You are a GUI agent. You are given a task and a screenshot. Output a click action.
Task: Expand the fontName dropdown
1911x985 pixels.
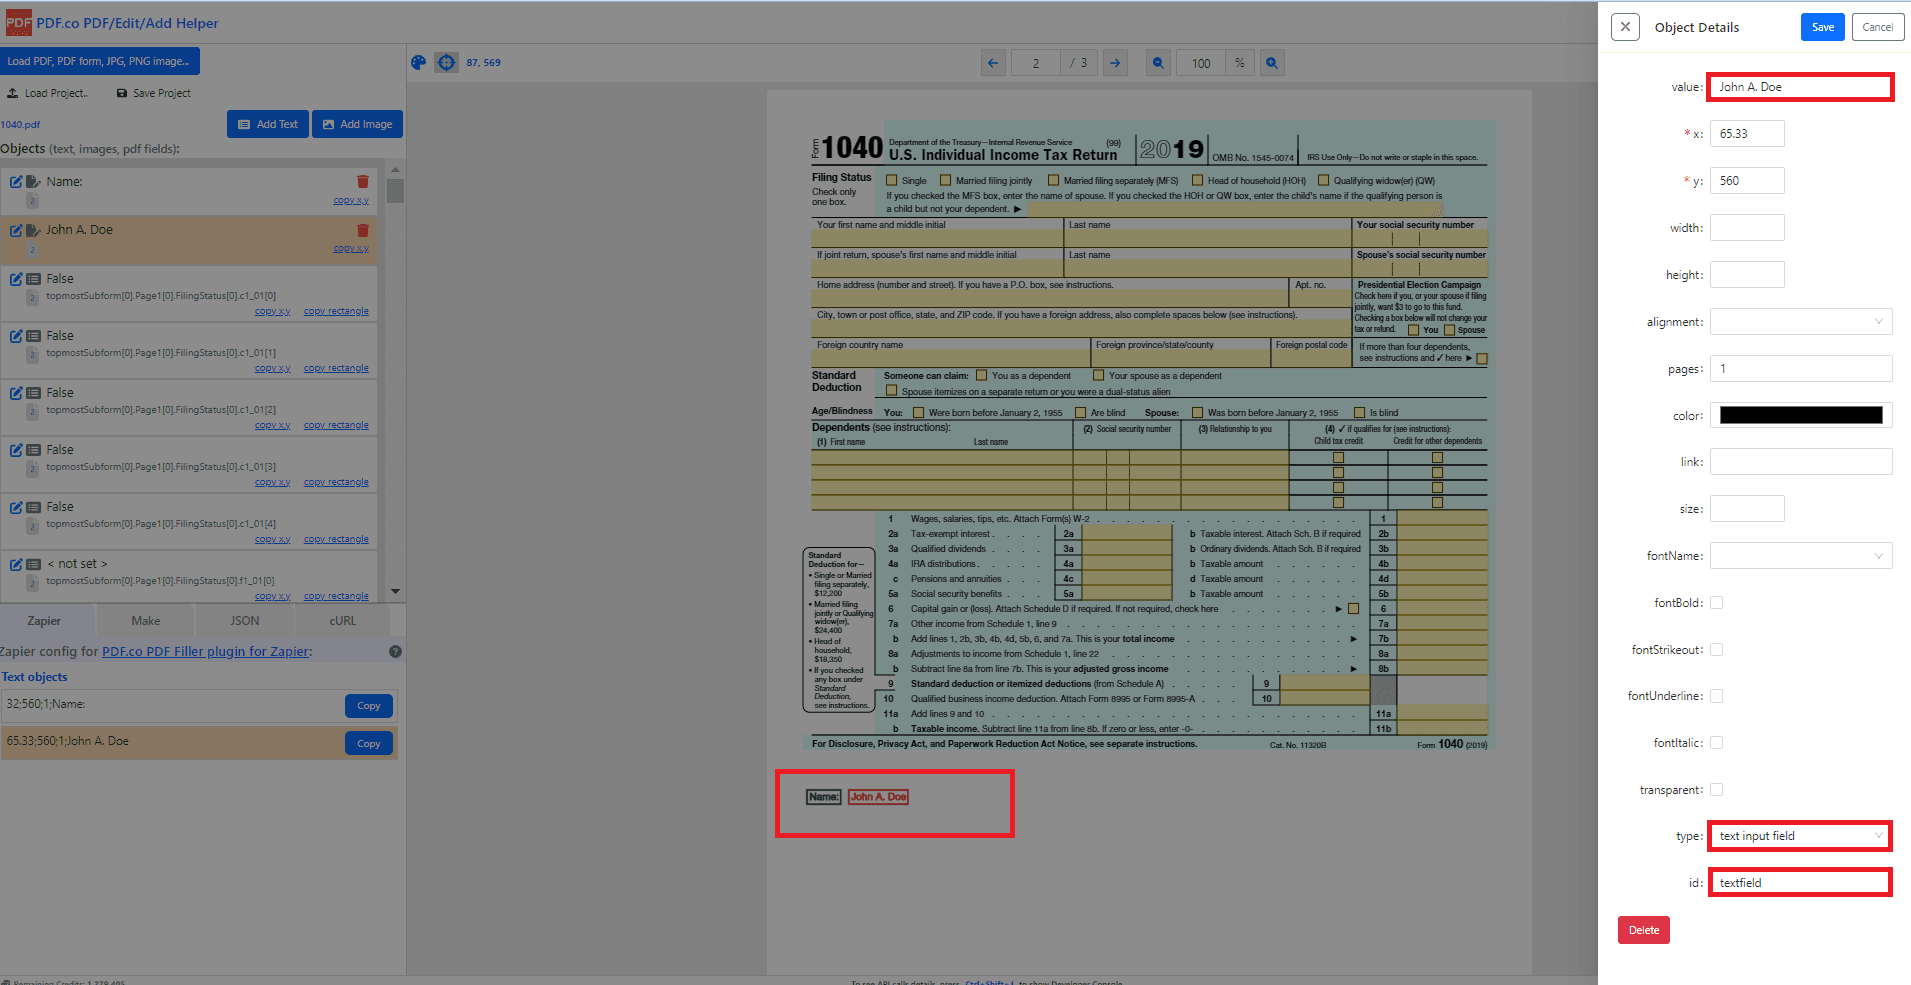click(x=1801, y=556)
